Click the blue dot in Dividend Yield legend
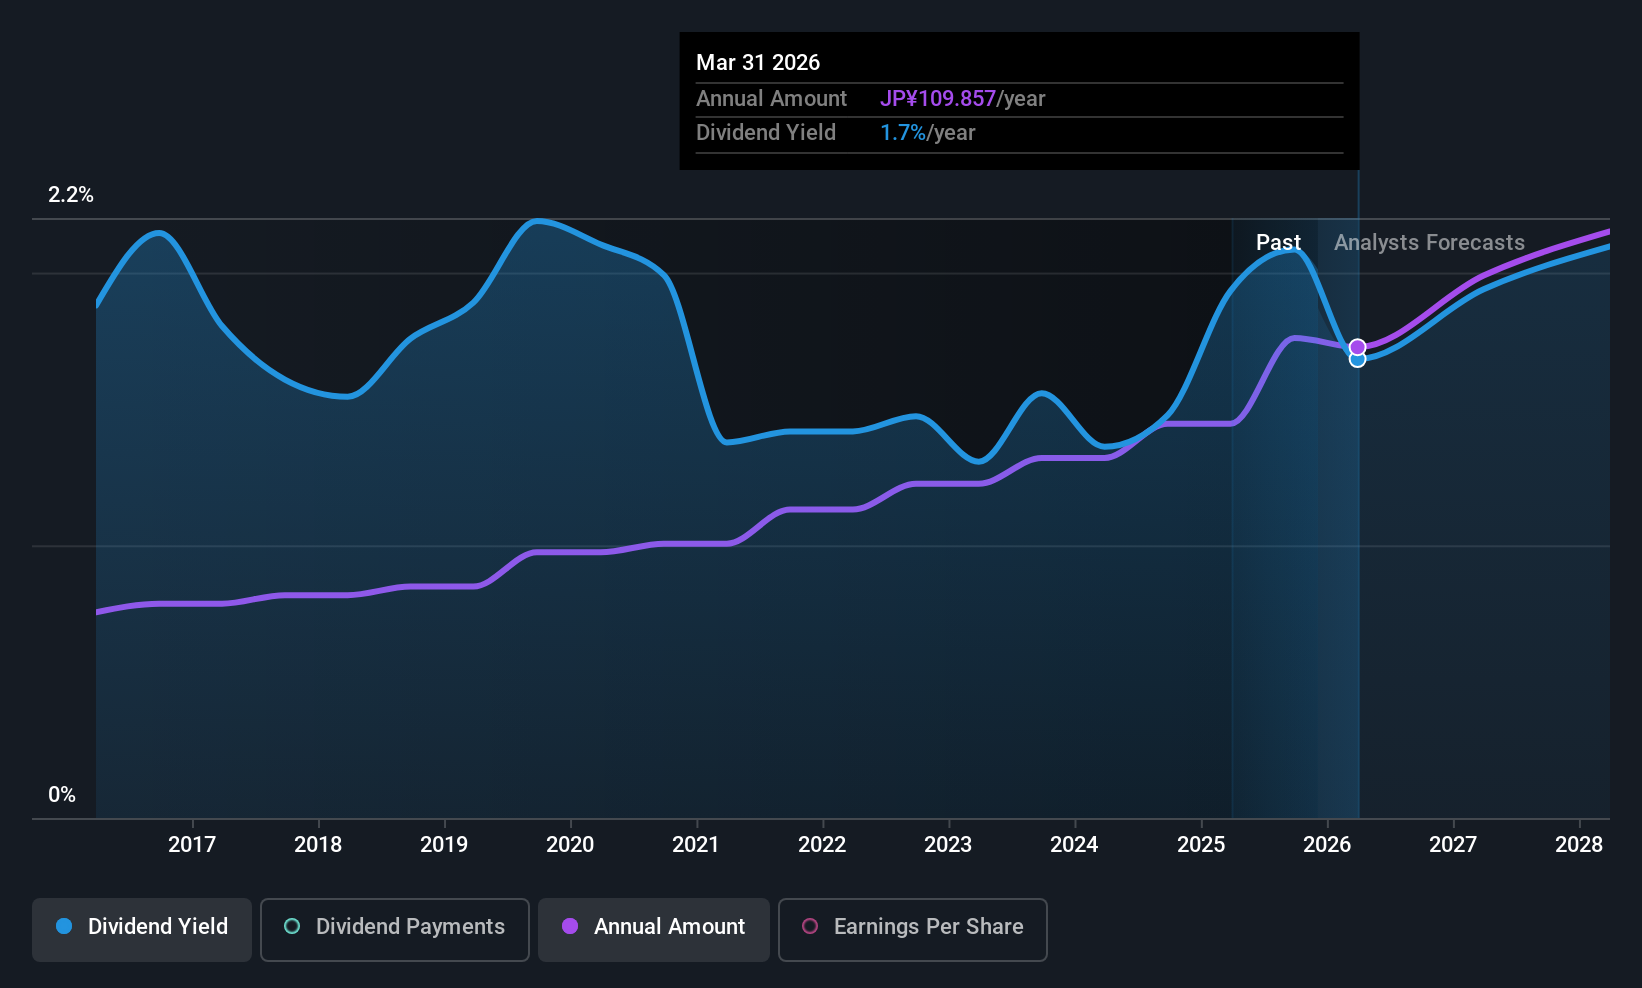This screenshot has width=1642, height=988. coord(64,926)
